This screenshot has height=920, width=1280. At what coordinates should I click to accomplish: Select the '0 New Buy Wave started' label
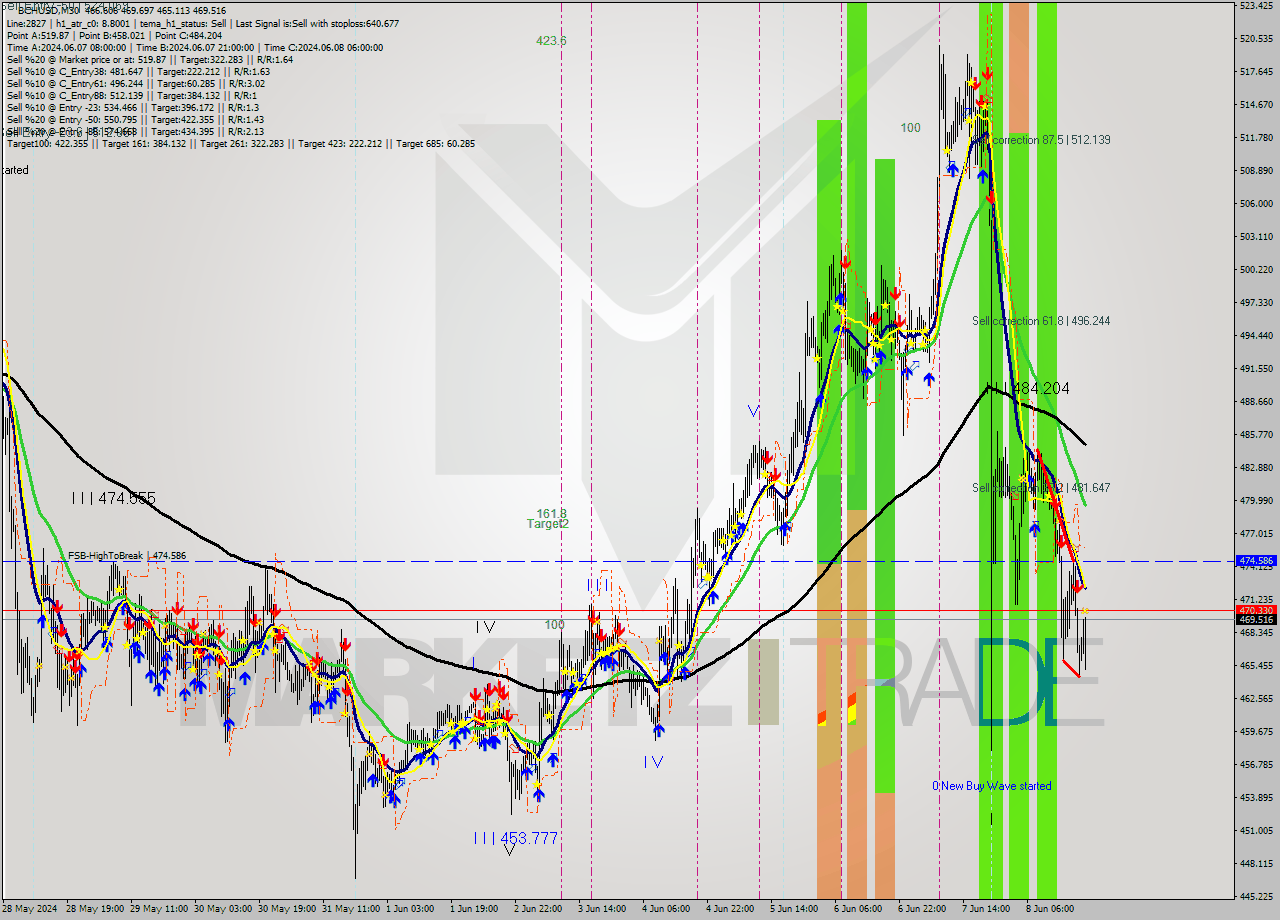click(992, 786)
